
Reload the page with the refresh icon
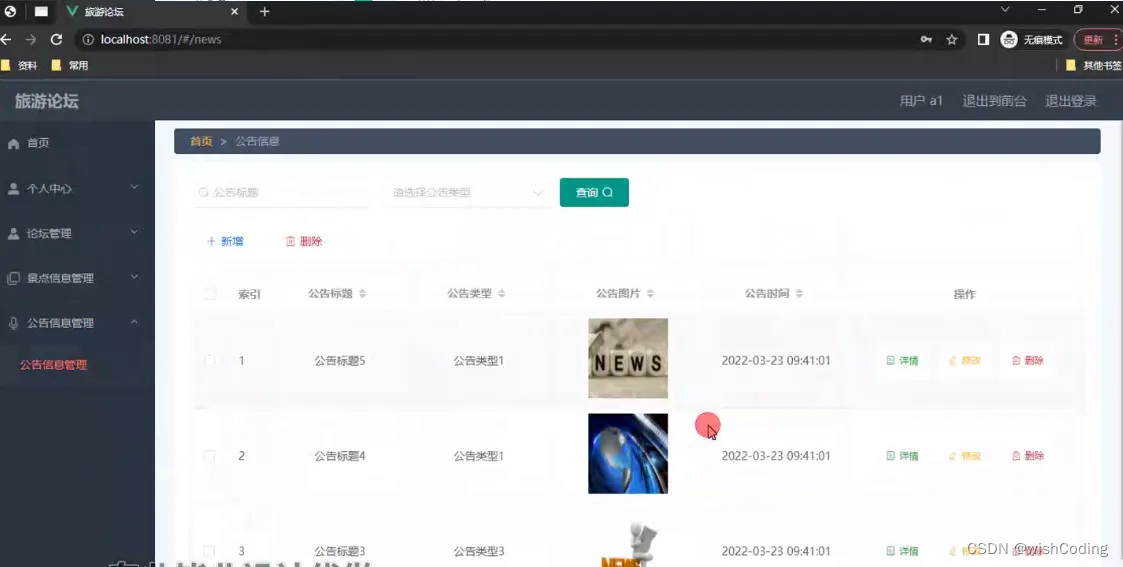click(x=56, y=39)
